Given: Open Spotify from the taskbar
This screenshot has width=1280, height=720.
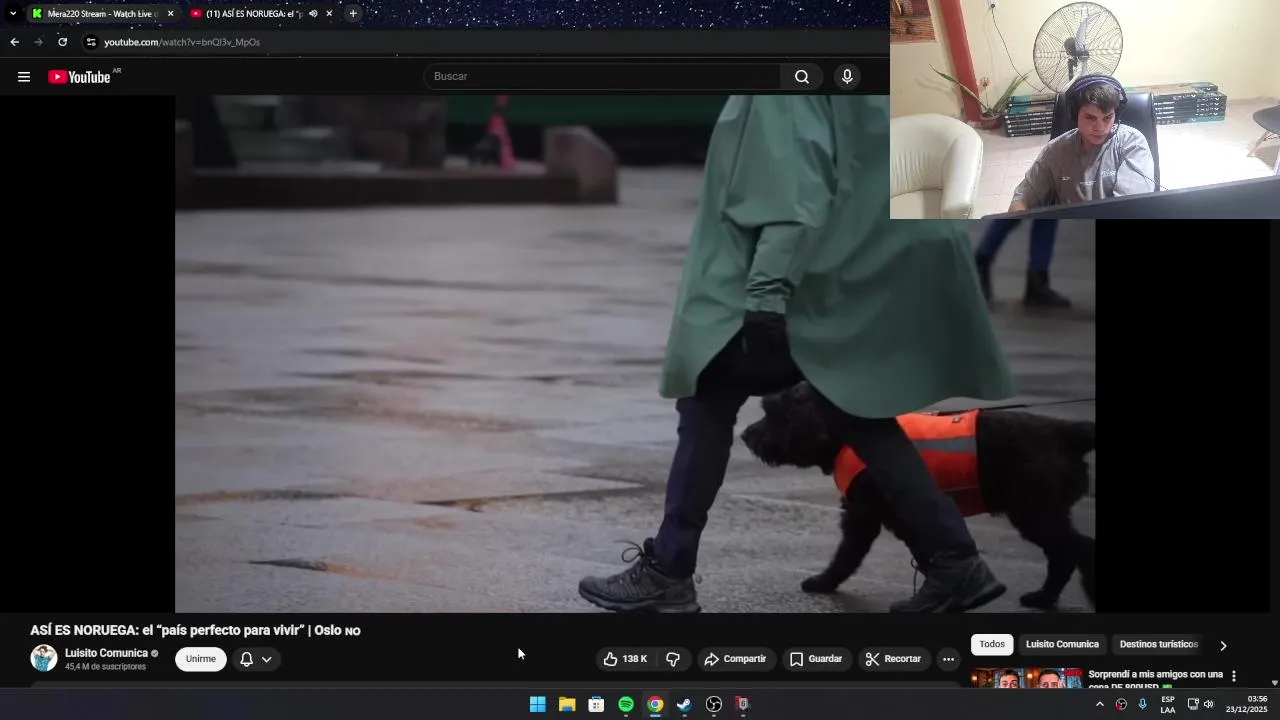Looking at the screenshot, I should tap(626, 704).
